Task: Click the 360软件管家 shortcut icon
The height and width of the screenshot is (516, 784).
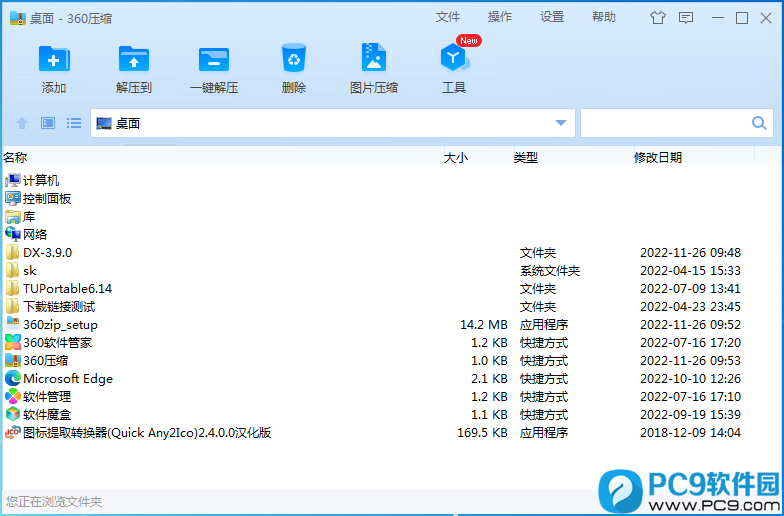Action: 12,342
